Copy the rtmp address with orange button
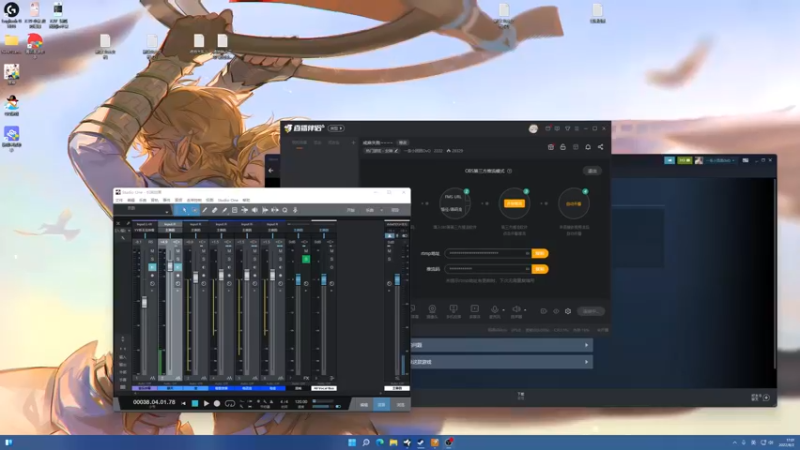 pyautogui.click(x=540, y=253)
